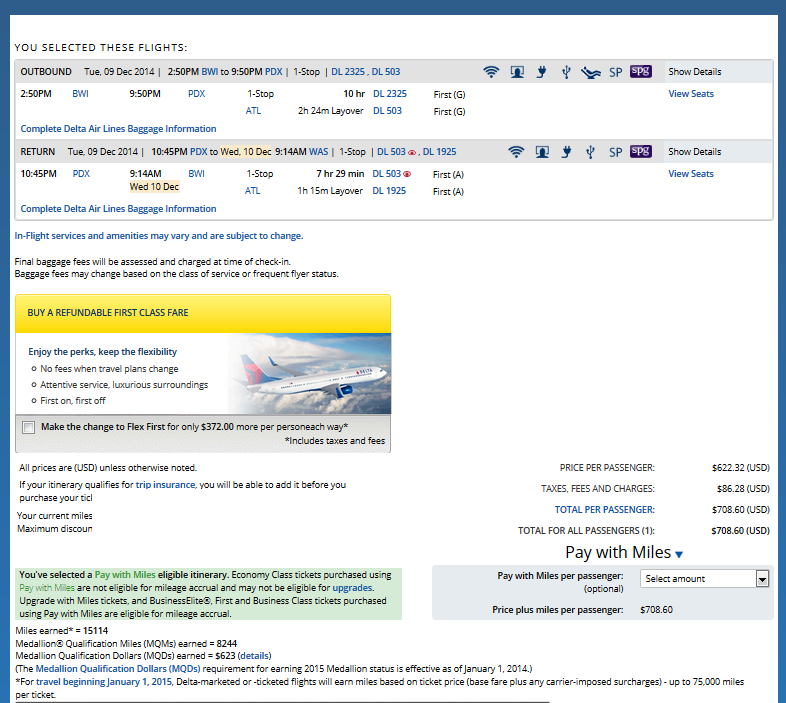Expand the Pay with Miles section arrow
The height and width of the screenshot is (703, 786).
click(679, 554)
